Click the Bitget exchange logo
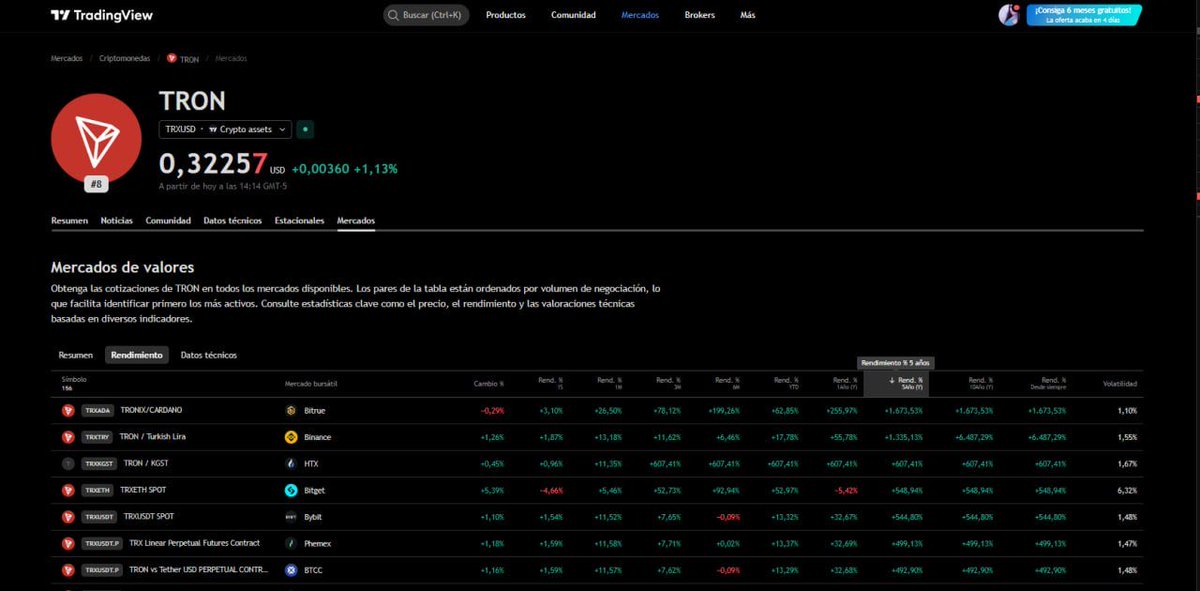This screenshot has width=1200, height=591. point(291,490)
